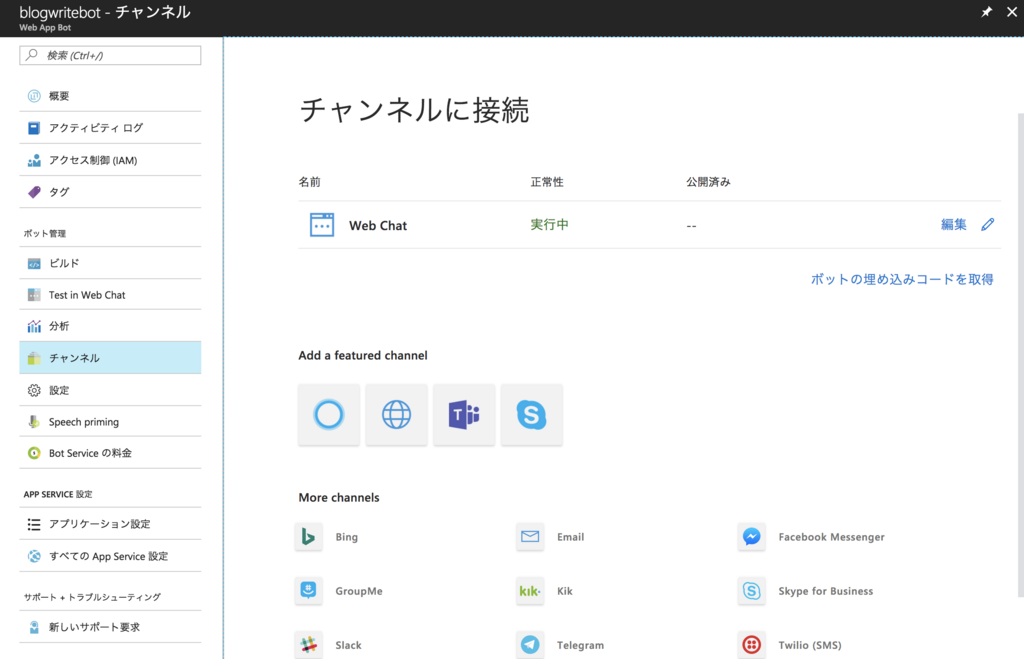Open アクティビティ ログ in the sidebar
This screenshot has height=659, width=1024.
pyautogui.click(x=110, y=128)
